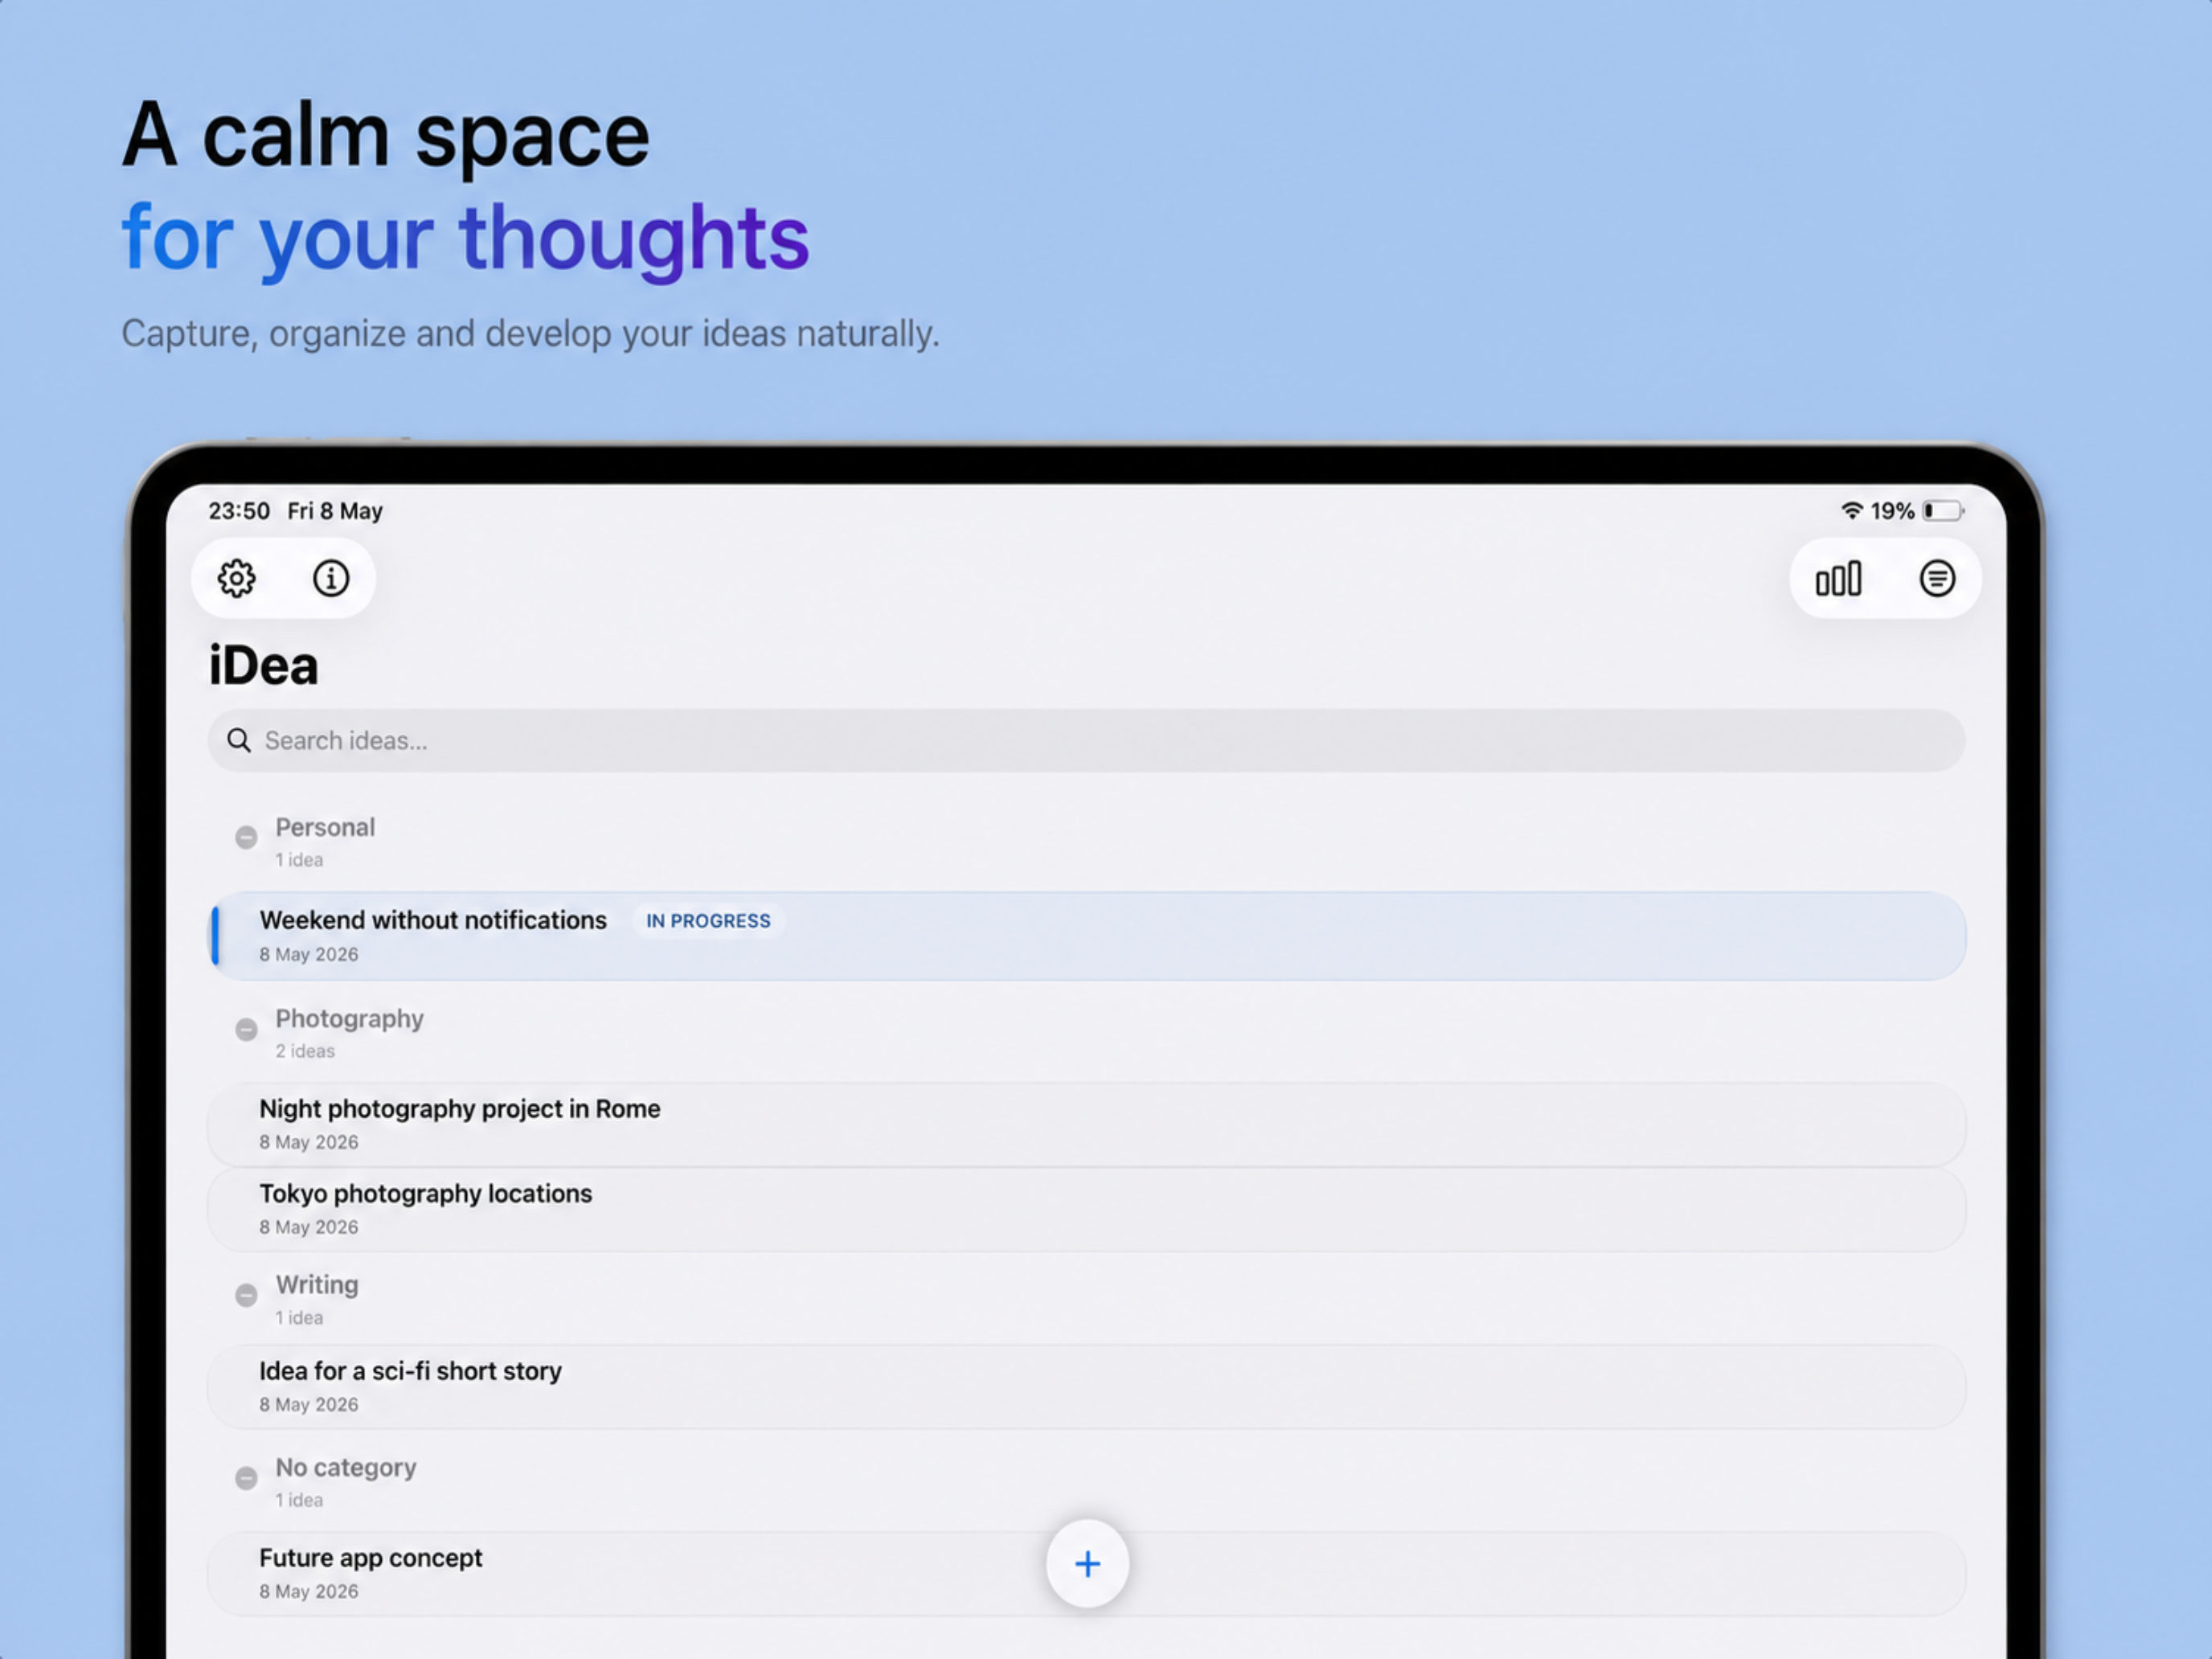The height and width of the screenshot is (1659, 2212).
Task: Click the 19% battery percentage
Action: coord(1892,511)
